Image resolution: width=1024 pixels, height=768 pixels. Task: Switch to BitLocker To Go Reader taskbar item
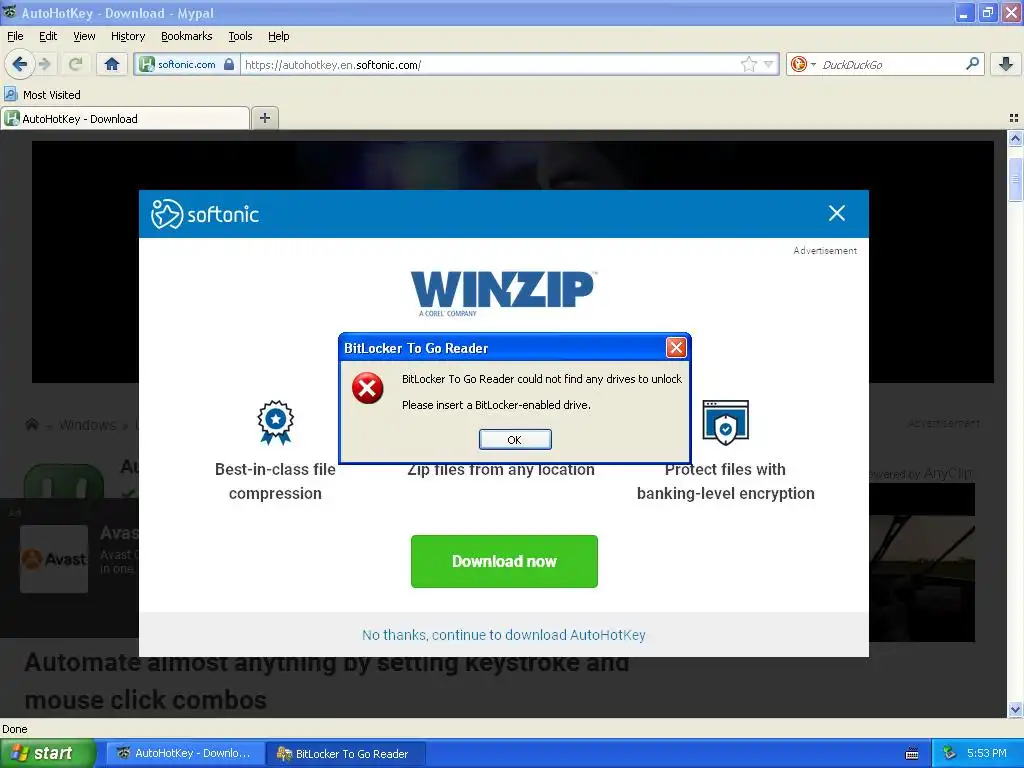coord(346,754)
